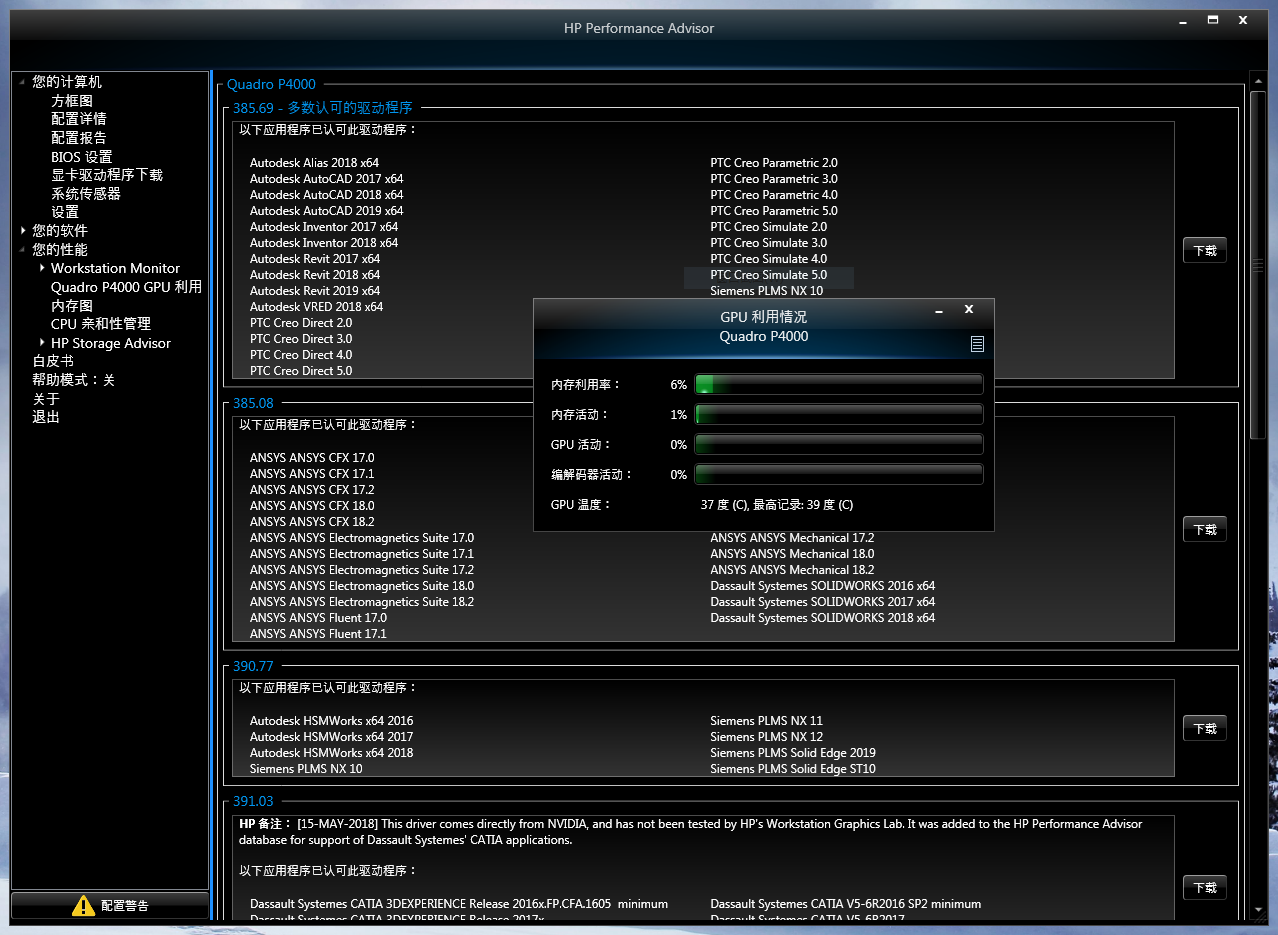This screenshot has height=935, width=1278.
Task: Click 退出 to exit the application
Action: [46, 417]
